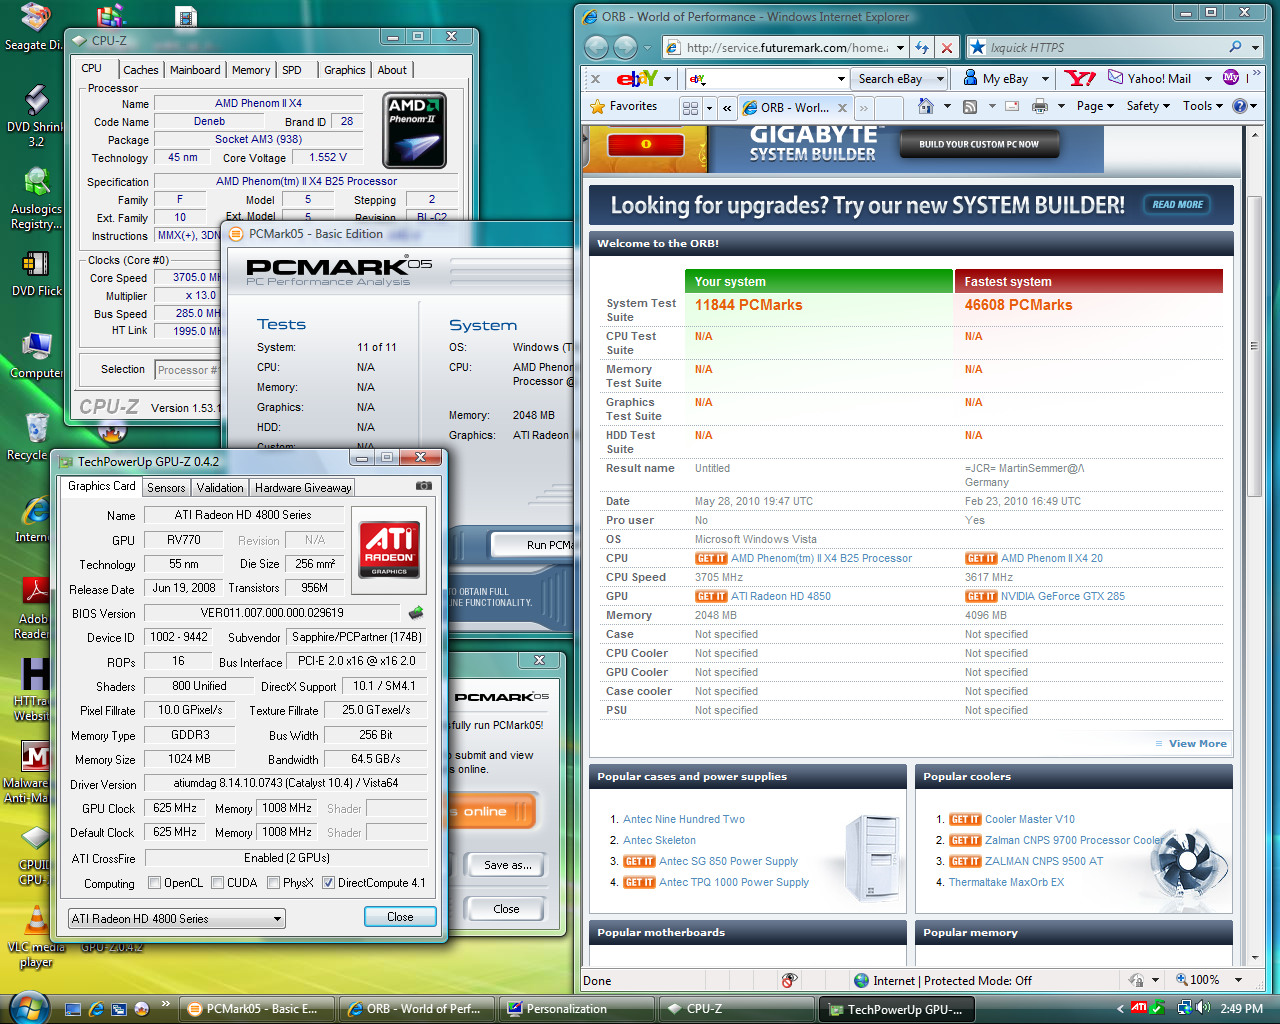Open Quick Tabs grid view
The width and height of the screenshot is (1280, 1024).
coord(690,107)
